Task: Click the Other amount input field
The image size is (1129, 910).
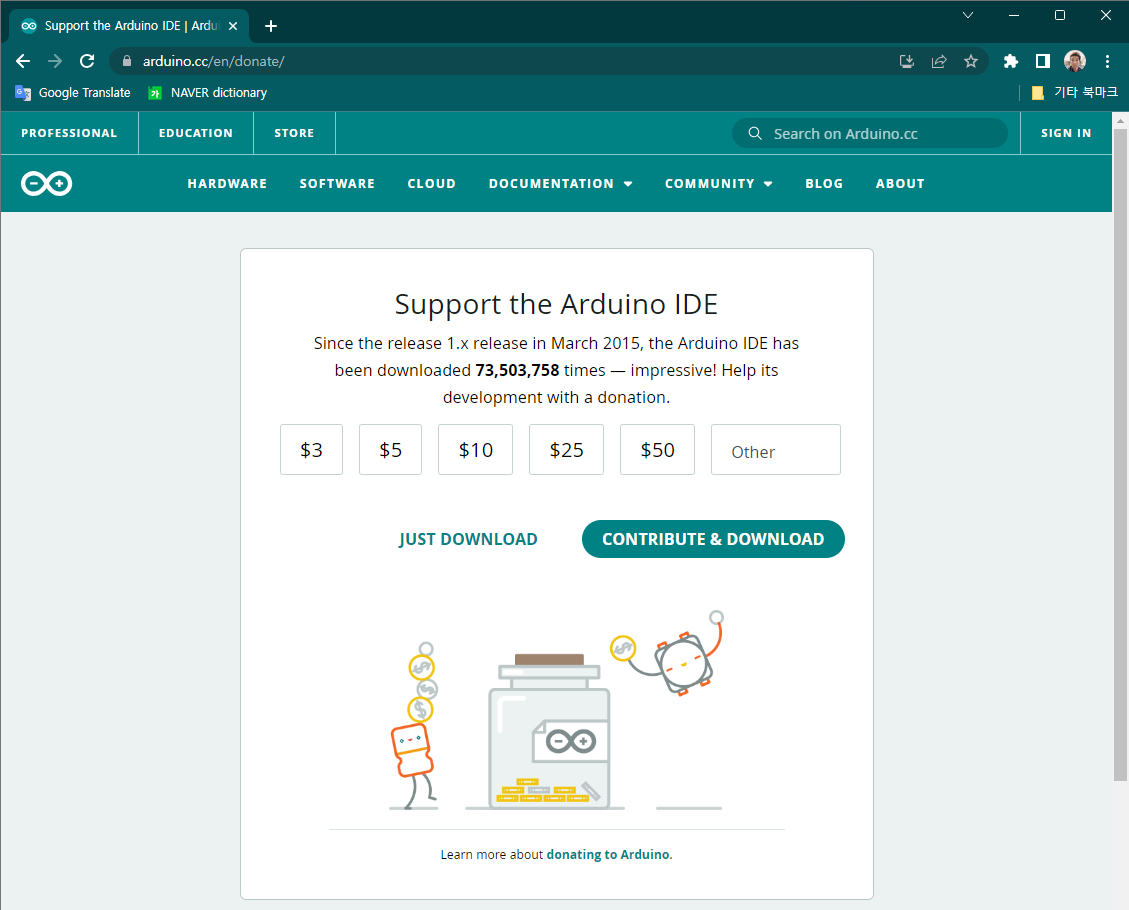Action: pos(775,449)
